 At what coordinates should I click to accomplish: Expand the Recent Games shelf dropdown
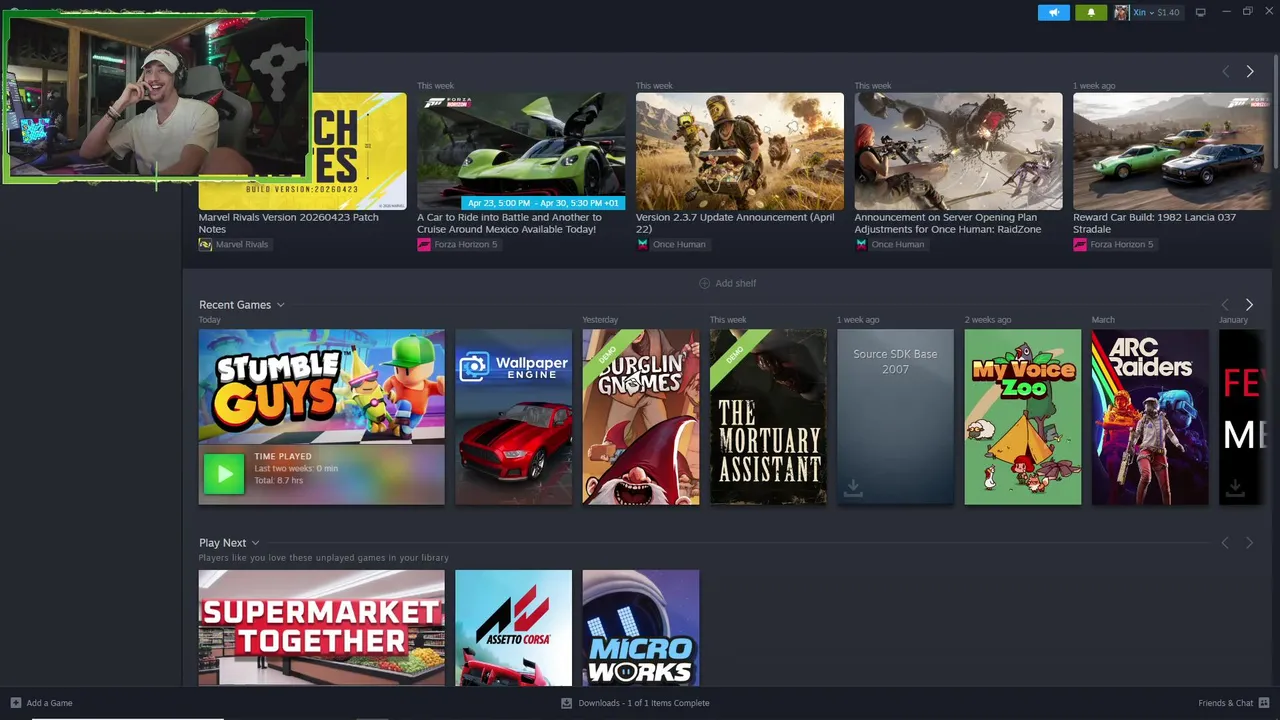(x=280, y=305)
